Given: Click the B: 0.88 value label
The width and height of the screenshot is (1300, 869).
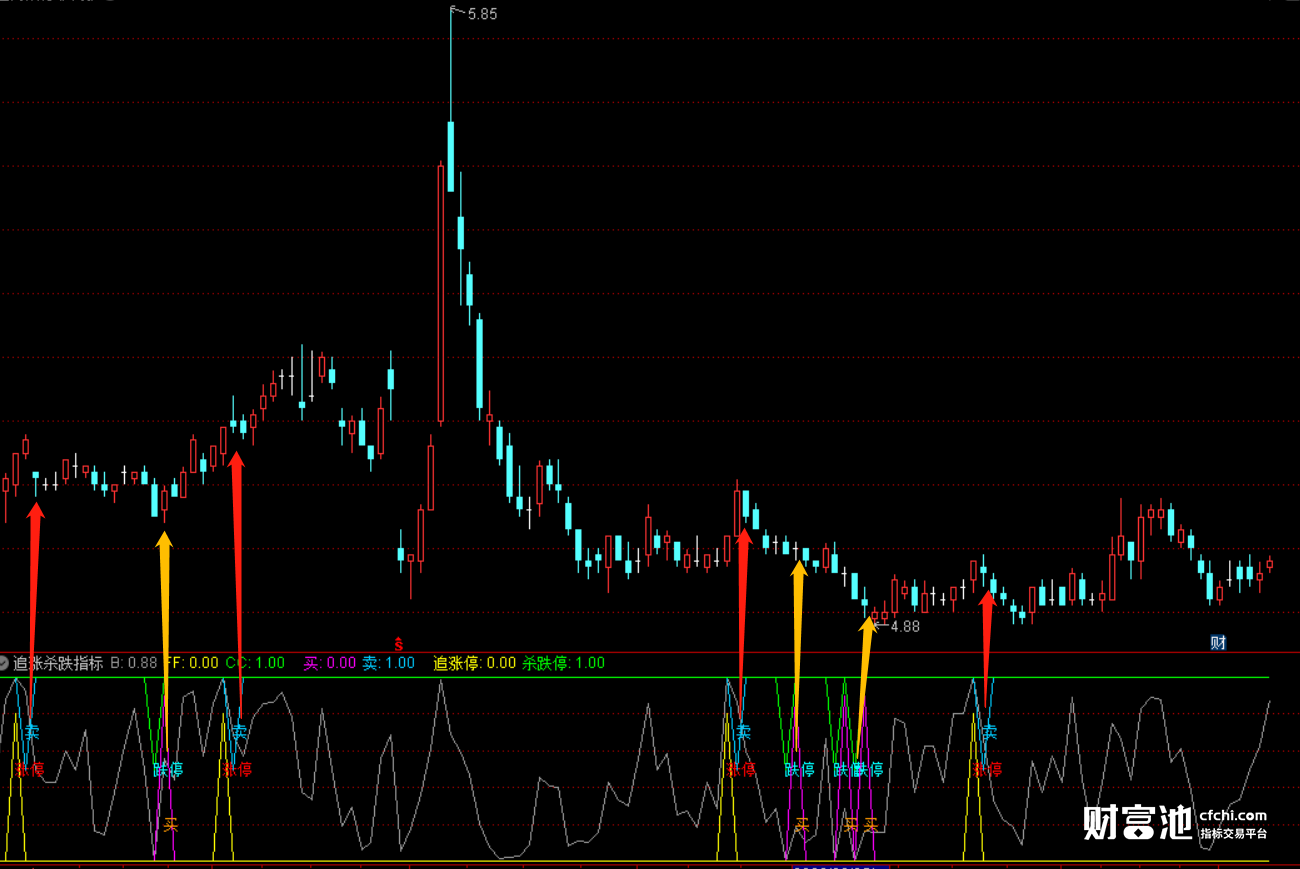Looking at the screenshot, I should click(x=134, y=663).
